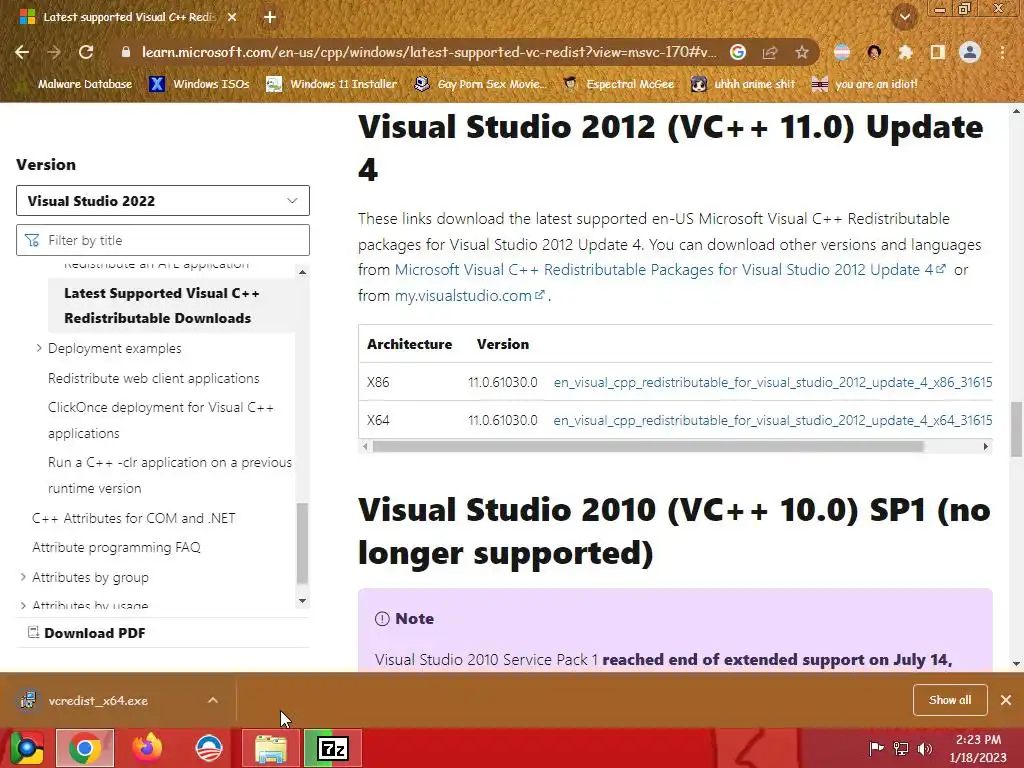The width and height of the screenshot is (1024, 768).
Task: Open options arrow for vcredist_x64.exe download
Action: tap(213, 701)
